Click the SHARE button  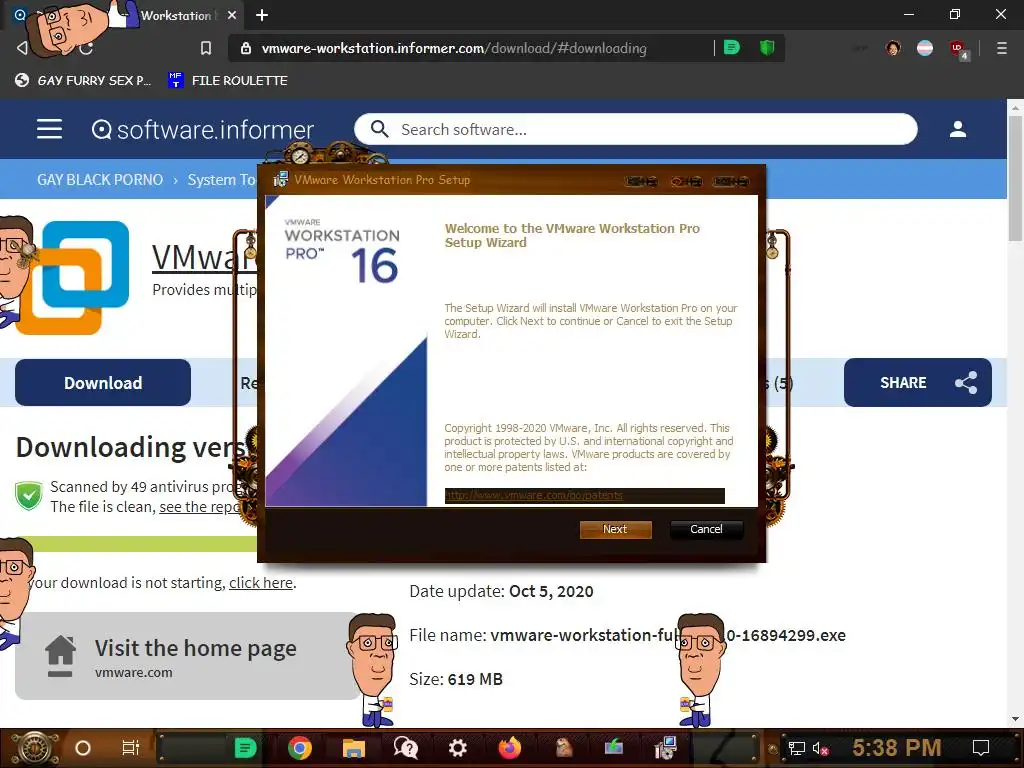point(918,383)
